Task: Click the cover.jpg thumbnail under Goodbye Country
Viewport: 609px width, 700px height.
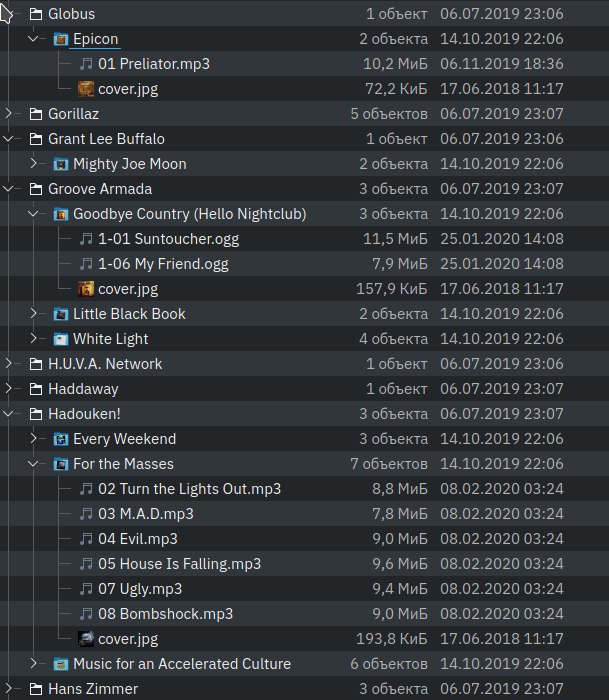Action: point(86,289)
